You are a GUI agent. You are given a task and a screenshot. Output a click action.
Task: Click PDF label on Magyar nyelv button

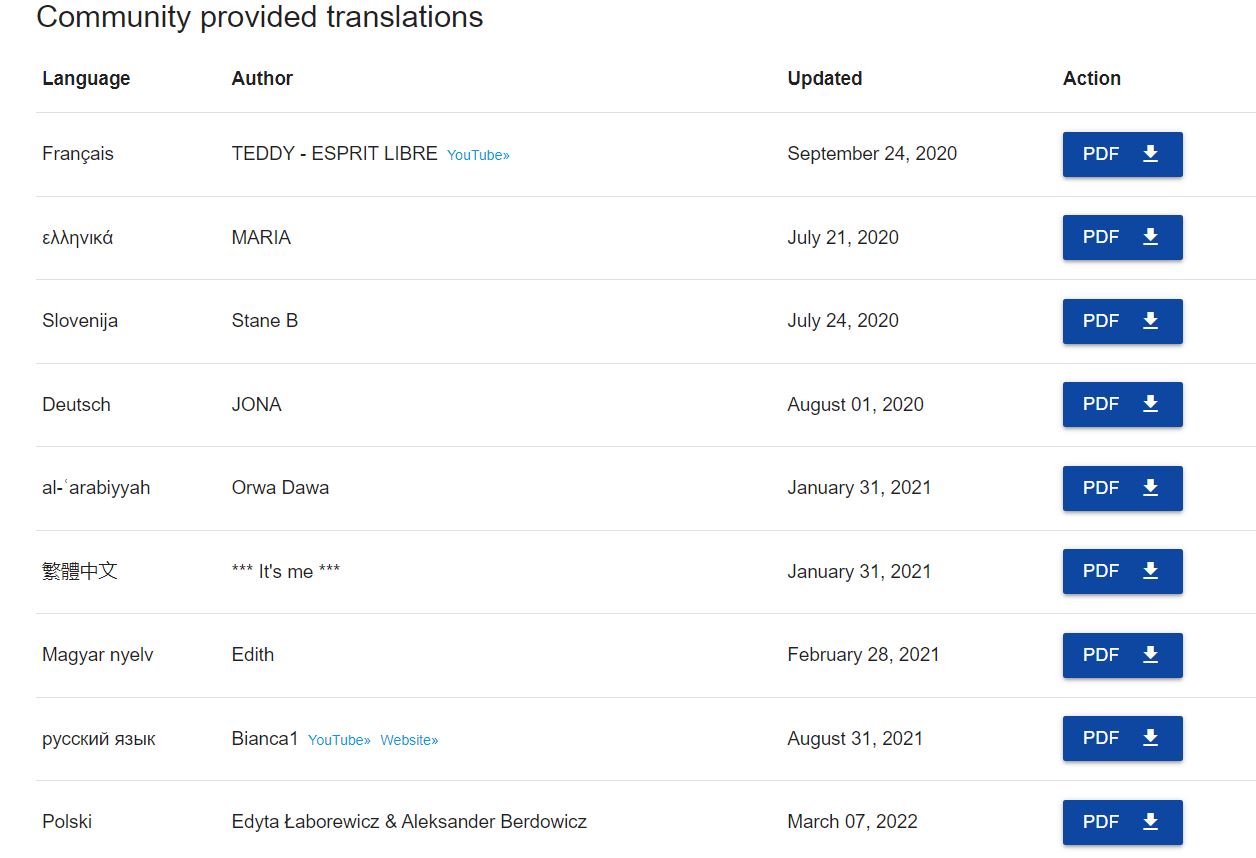coord(1101,655)
